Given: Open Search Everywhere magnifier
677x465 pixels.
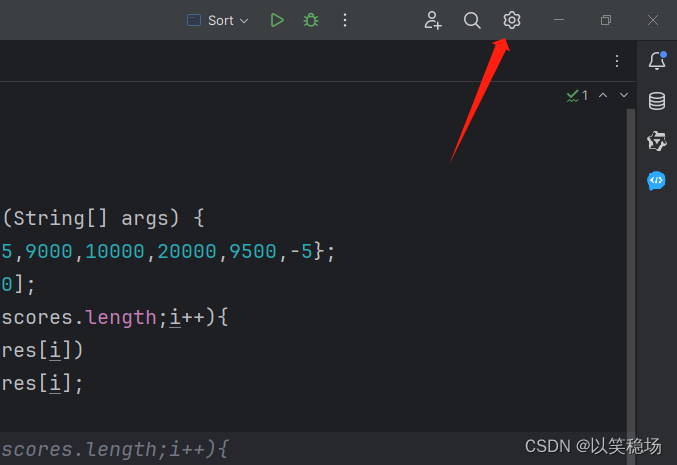Looking at the screenshot, I should 472,20.
